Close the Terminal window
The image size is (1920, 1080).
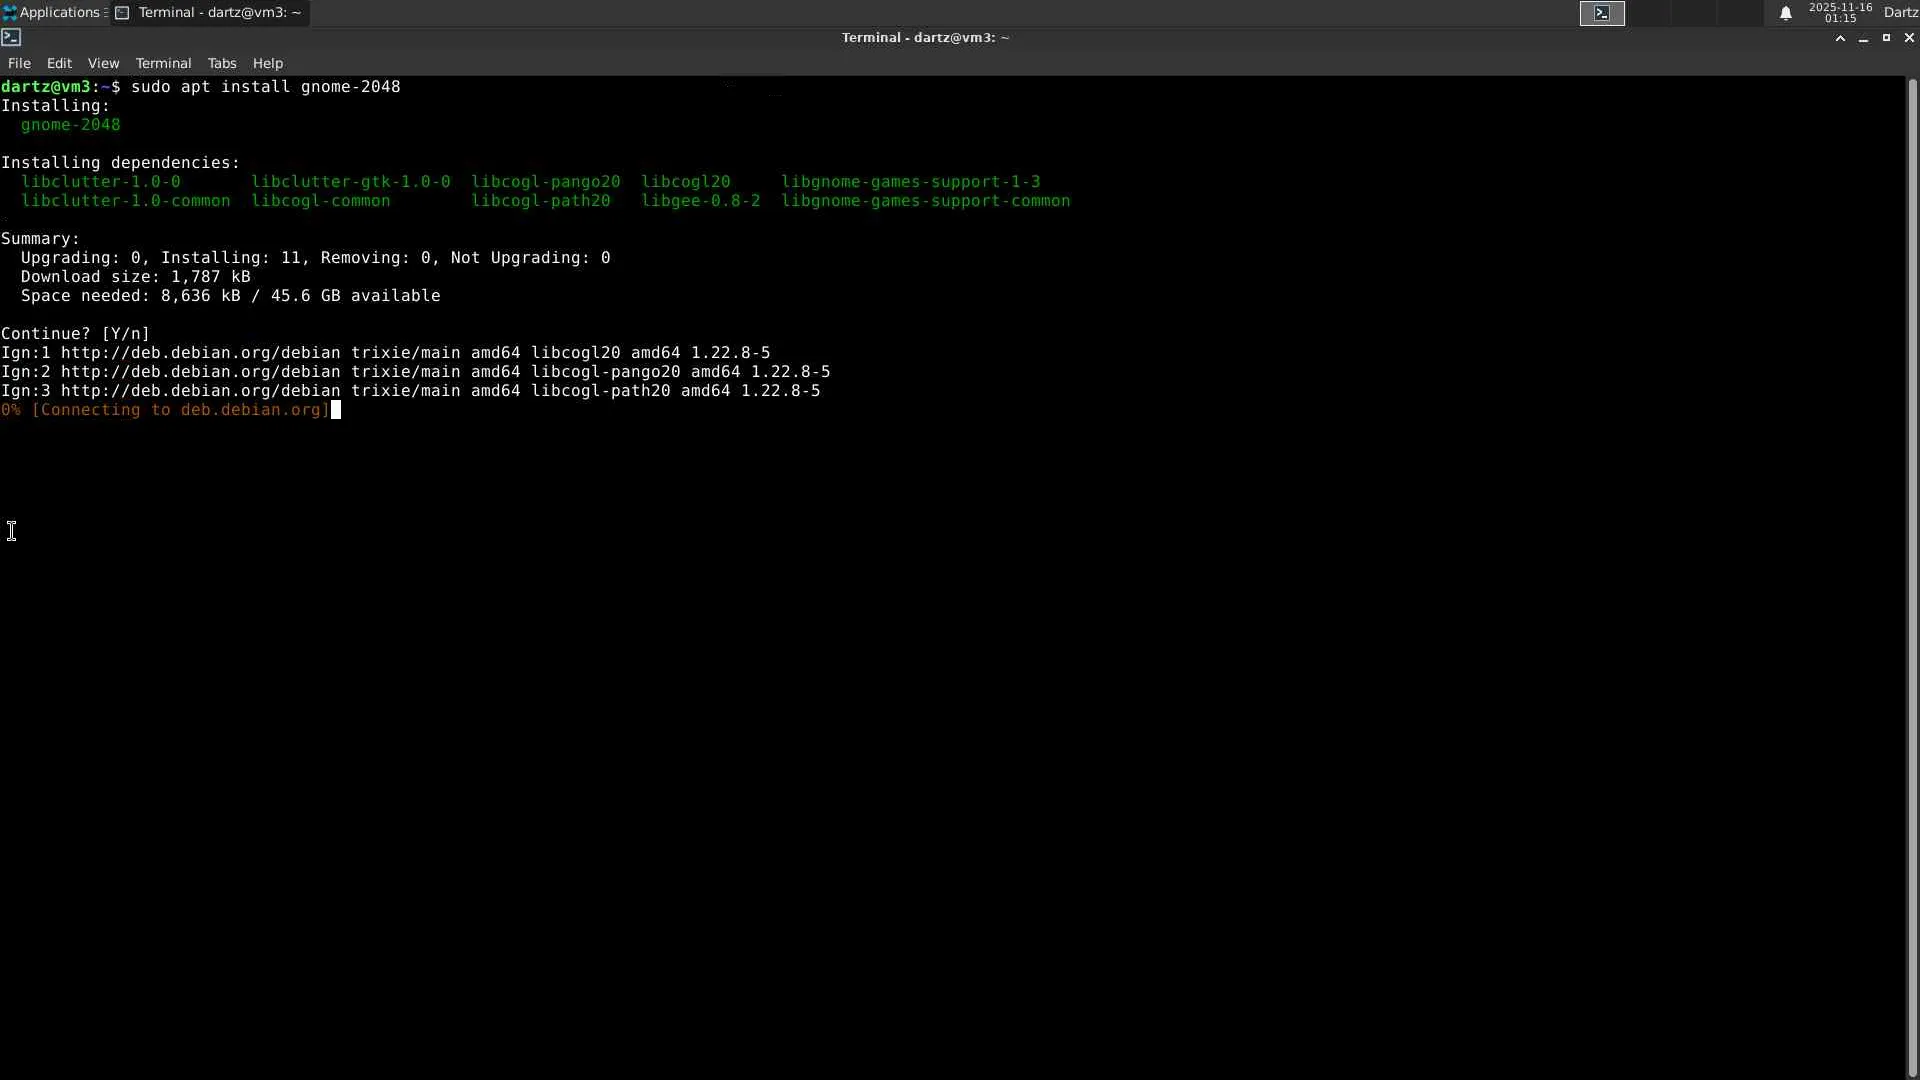1909,38
